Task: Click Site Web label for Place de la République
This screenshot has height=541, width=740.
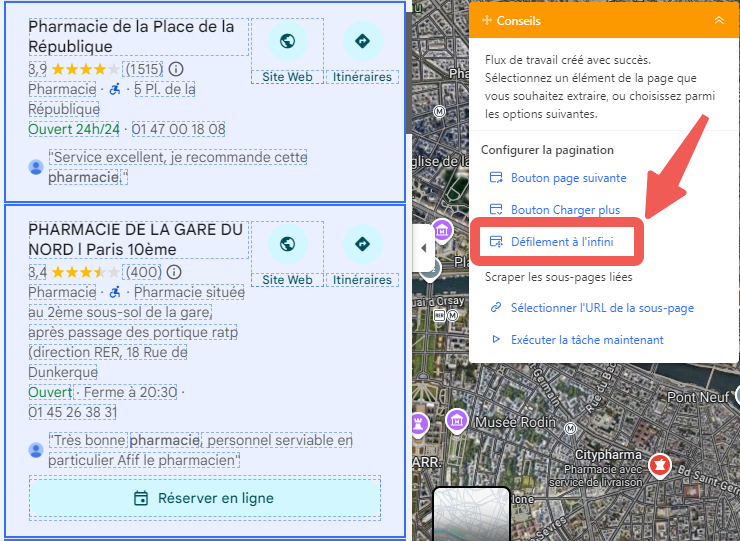Action: tap(287, 76)
